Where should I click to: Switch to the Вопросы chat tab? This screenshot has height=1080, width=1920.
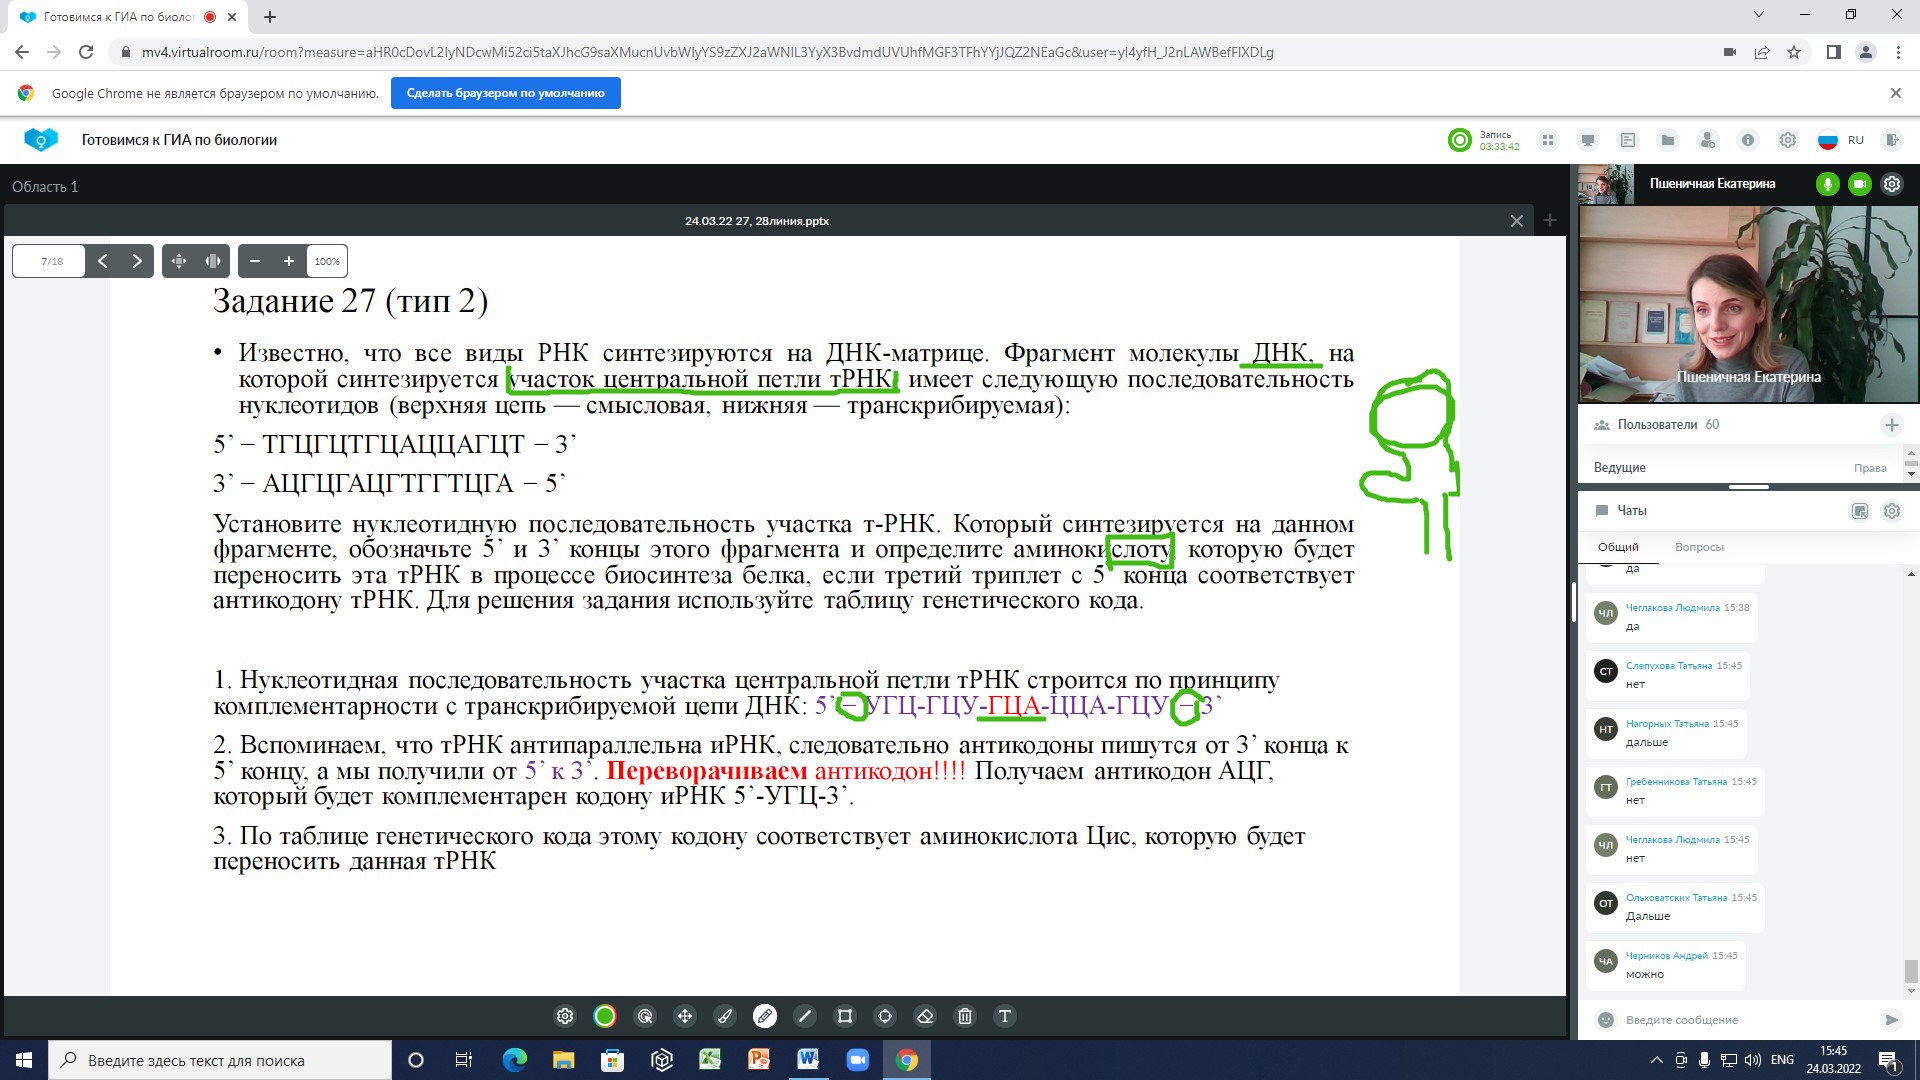click(x=1699, y=547)
